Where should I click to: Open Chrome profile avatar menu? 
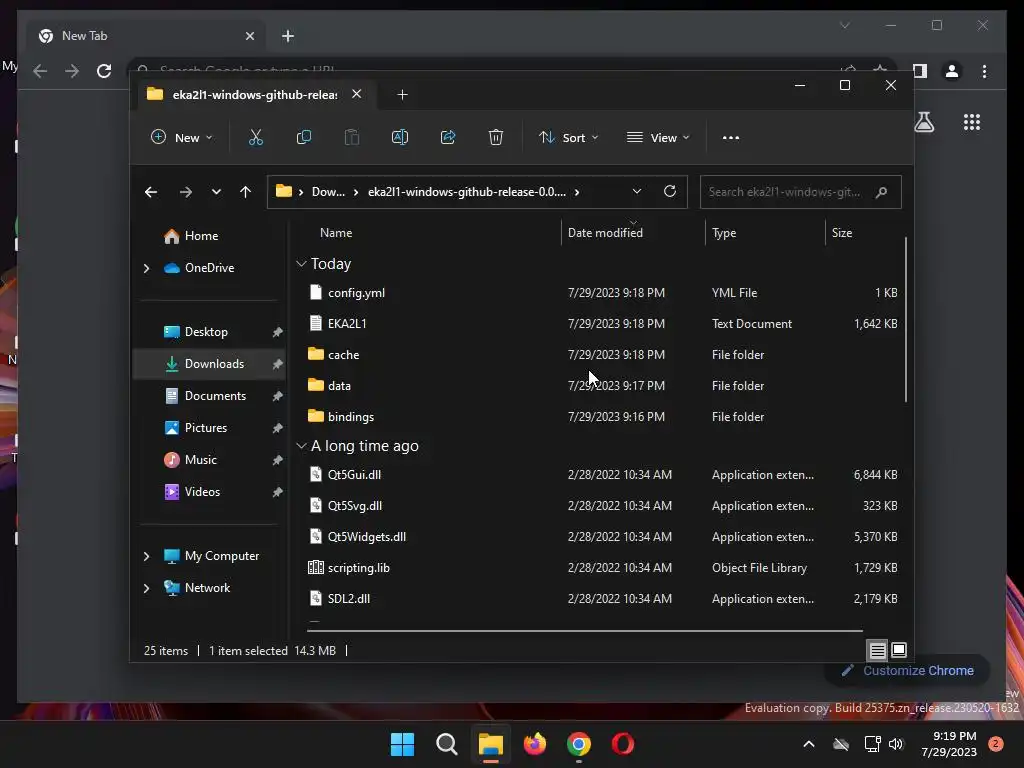952,71
